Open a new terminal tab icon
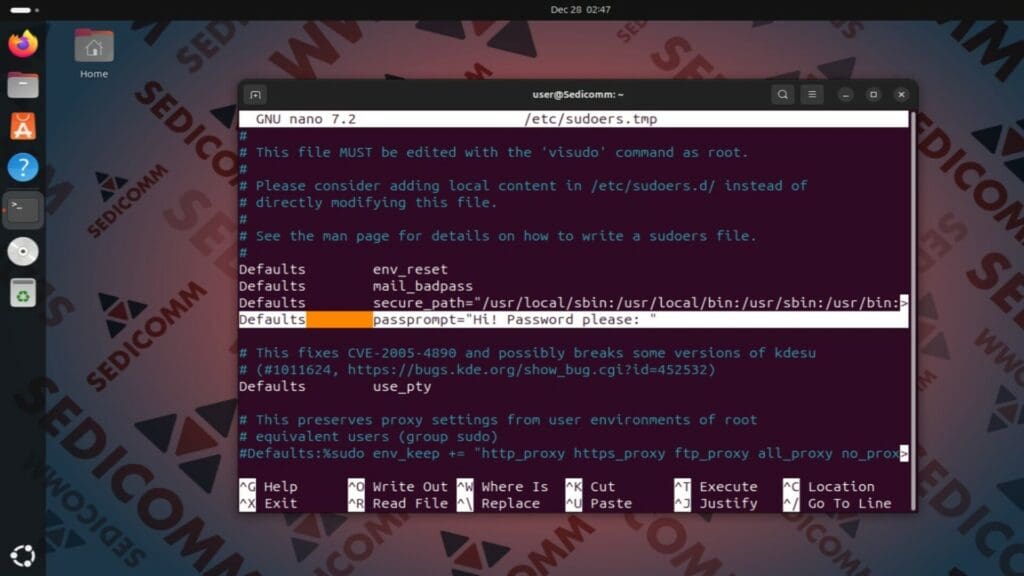The height and width of the screenshot is (576, 1024). pyautogui.click(x=255, y=93)
